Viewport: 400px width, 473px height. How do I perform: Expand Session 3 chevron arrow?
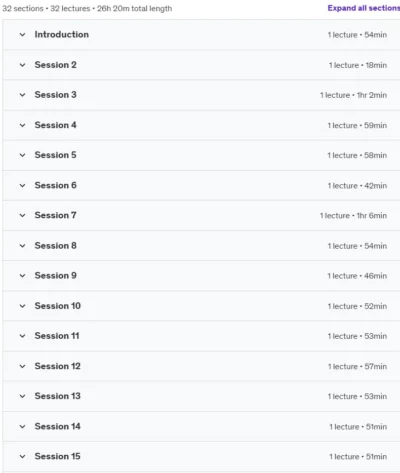tap(22, 95)
